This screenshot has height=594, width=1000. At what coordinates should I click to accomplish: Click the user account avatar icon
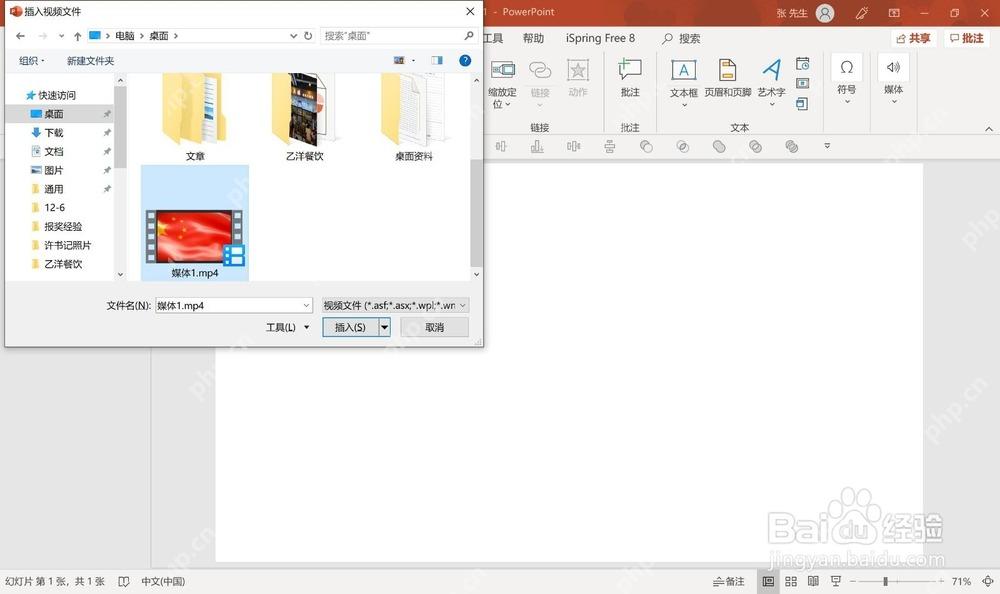[825, 13]
